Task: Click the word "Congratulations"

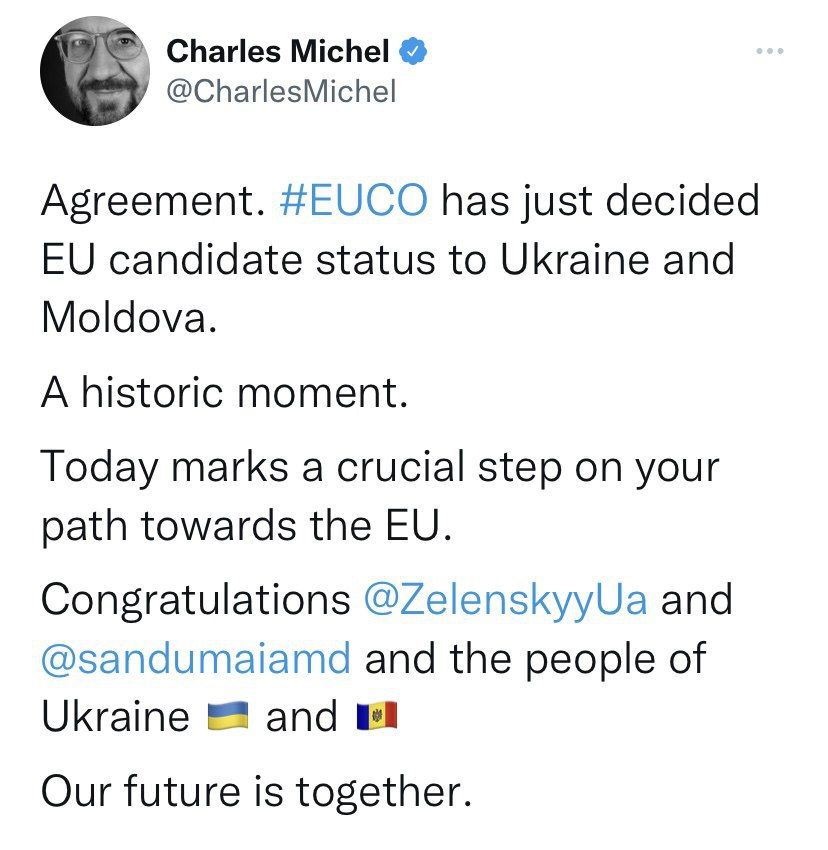Action: (195, 600)
